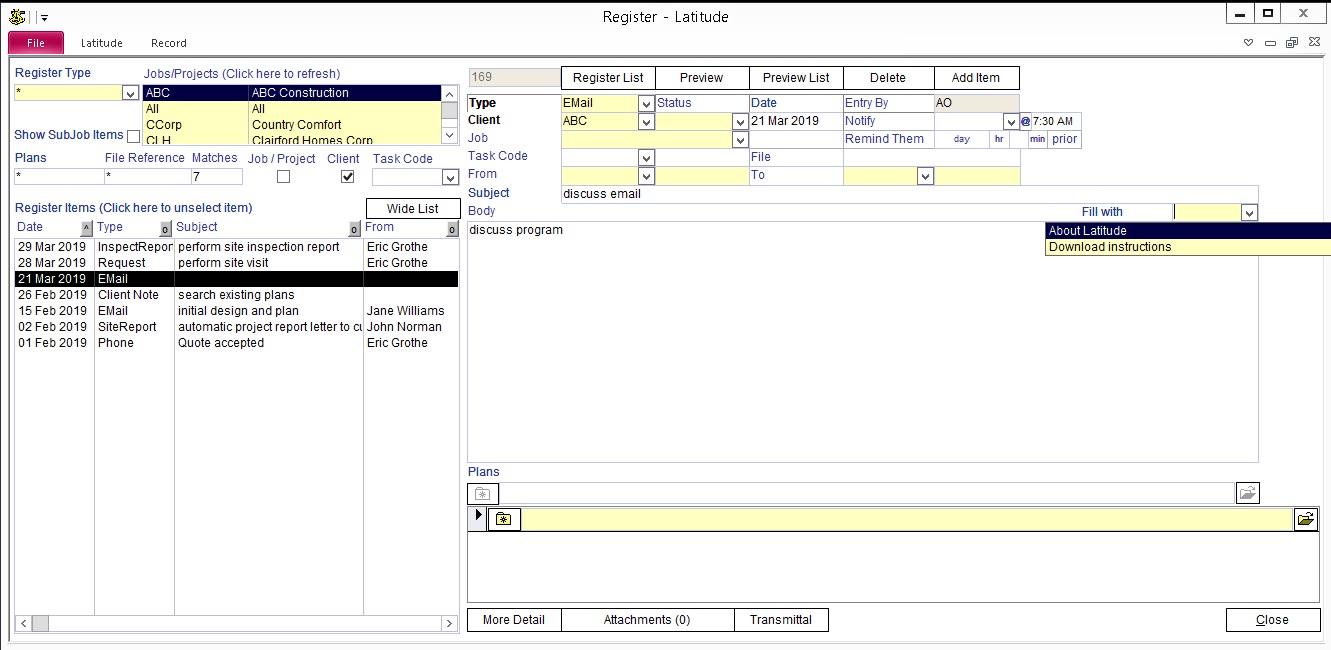The image size is (1331, 650).
Task: Click the Date column sort arrow button
Action: tap(86, 228)
